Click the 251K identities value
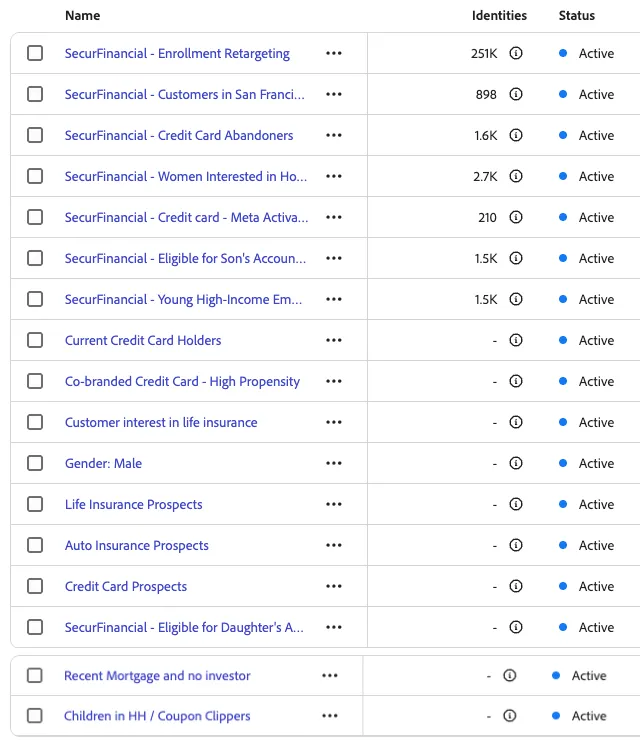The image size is (640, 740). 484,53
